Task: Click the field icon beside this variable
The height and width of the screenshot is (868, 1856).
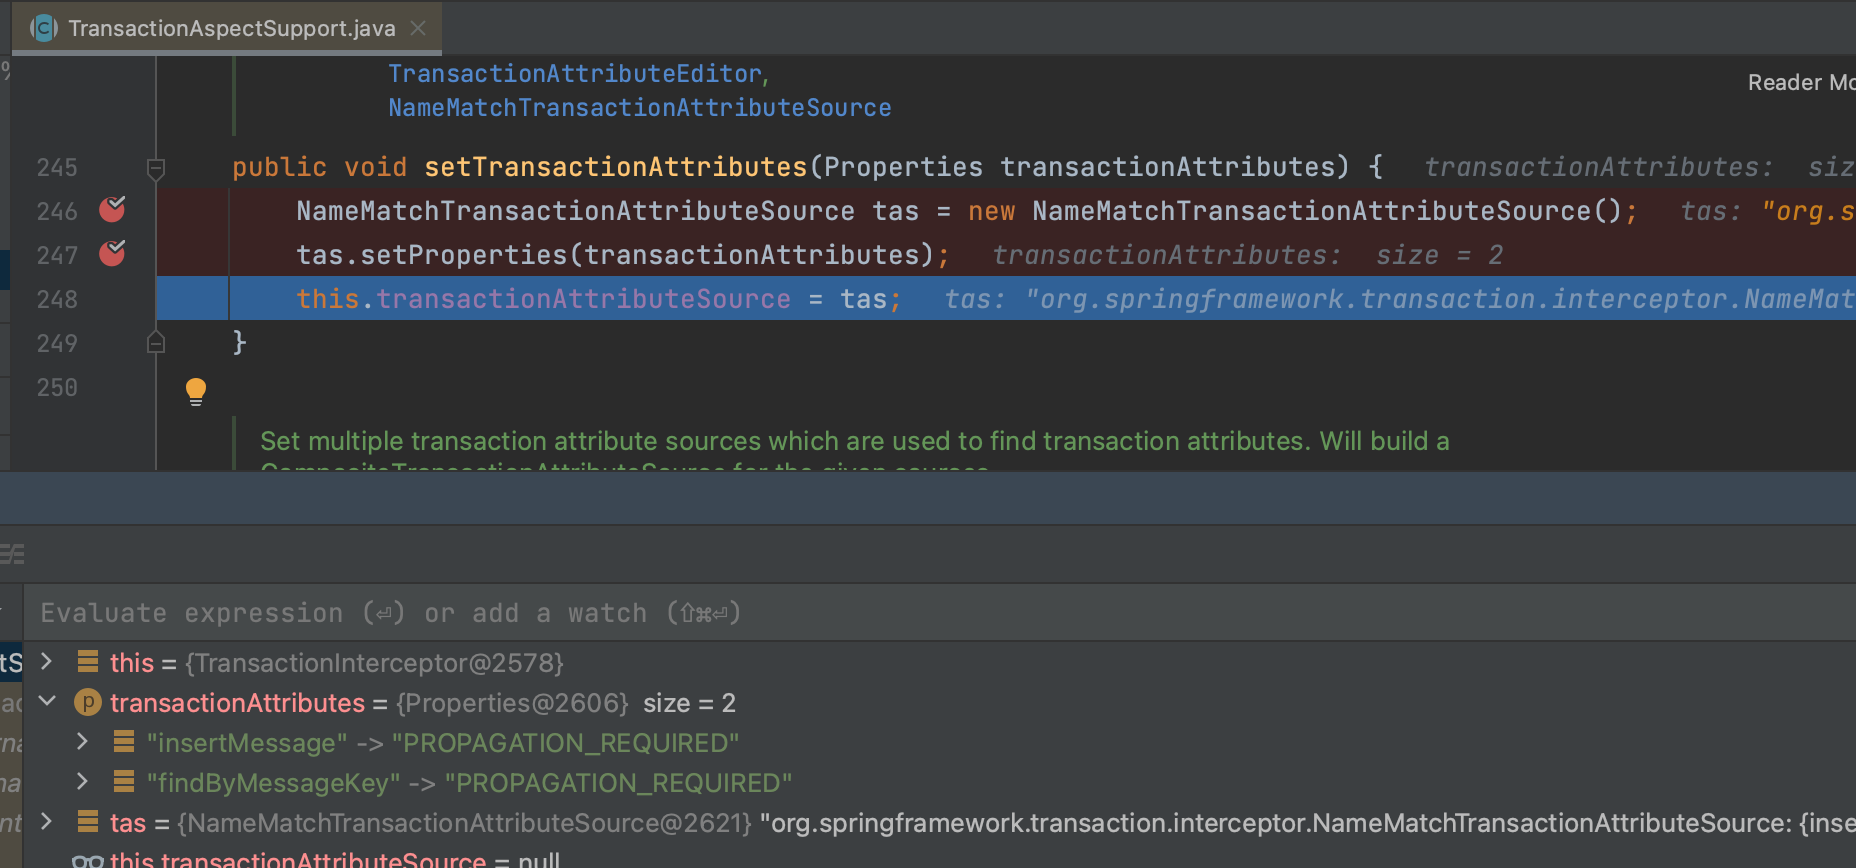Action: coord(88,662)
